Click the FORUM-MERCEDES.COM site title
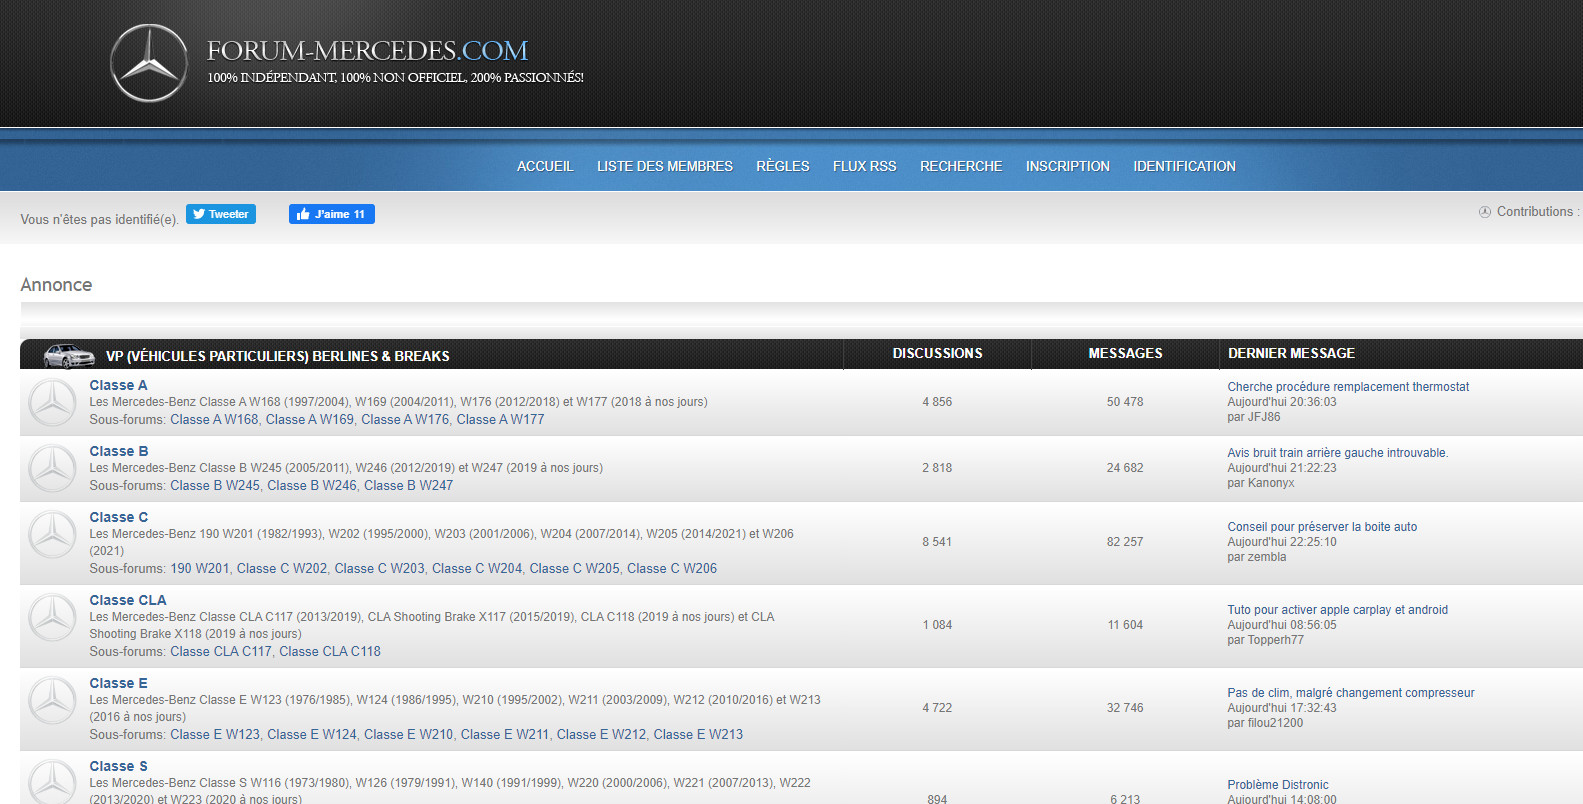The width and height of the screenshot is (1583, 804). [367, 50]
